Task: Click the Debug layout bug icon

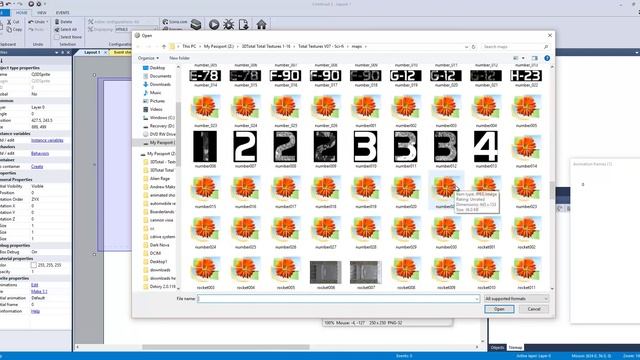Action: (x=229, y=24)
